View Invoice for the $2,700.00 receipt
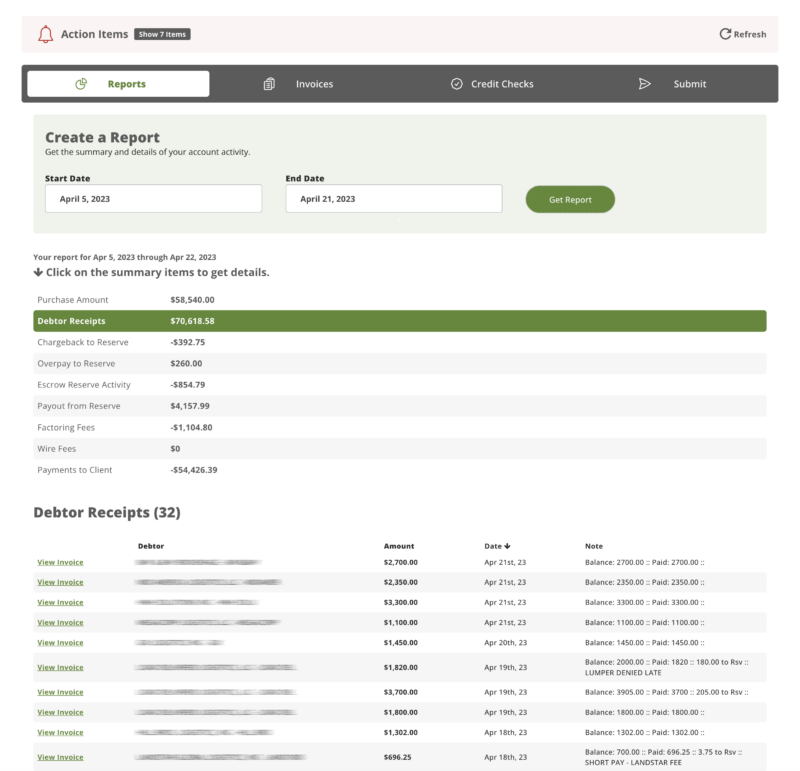This screenshot has height=771, width=800. point(60,562)
